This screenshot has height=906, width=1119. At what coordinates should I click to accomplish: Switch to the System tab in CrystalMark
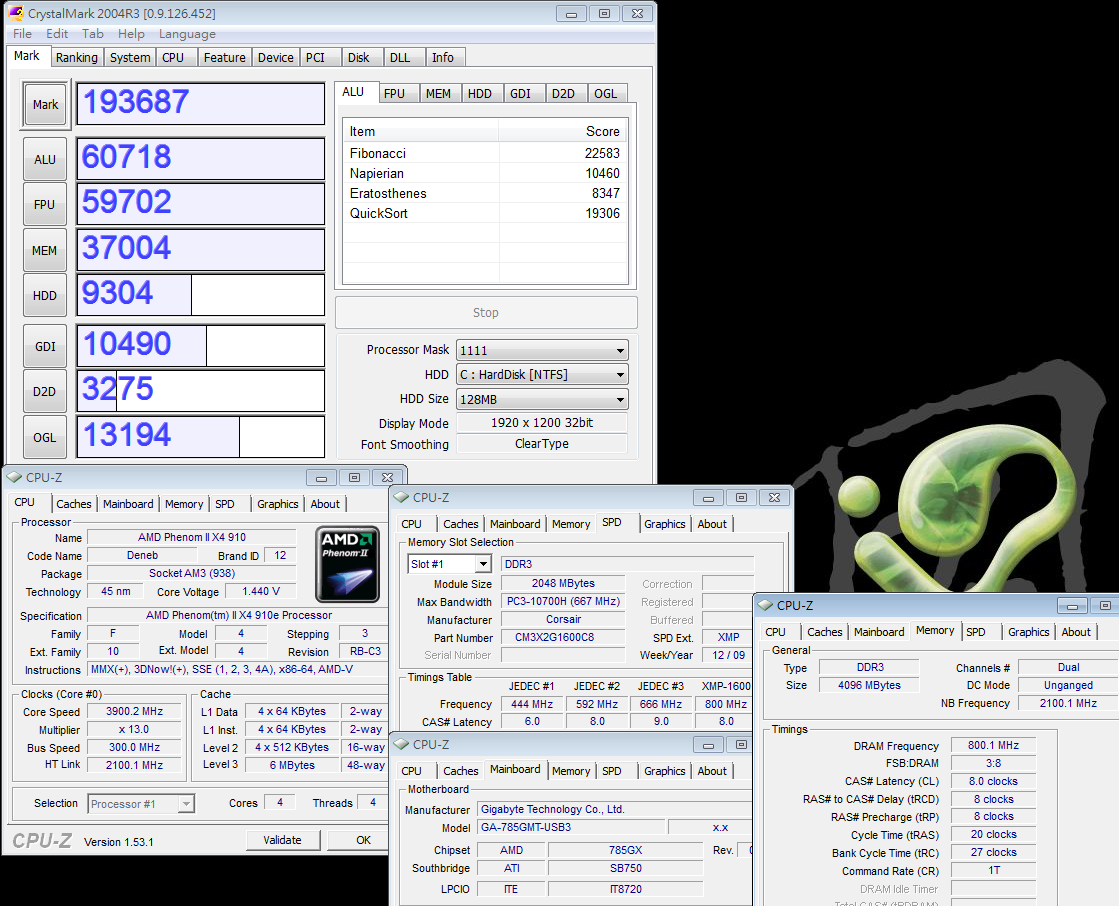[130, 58]
